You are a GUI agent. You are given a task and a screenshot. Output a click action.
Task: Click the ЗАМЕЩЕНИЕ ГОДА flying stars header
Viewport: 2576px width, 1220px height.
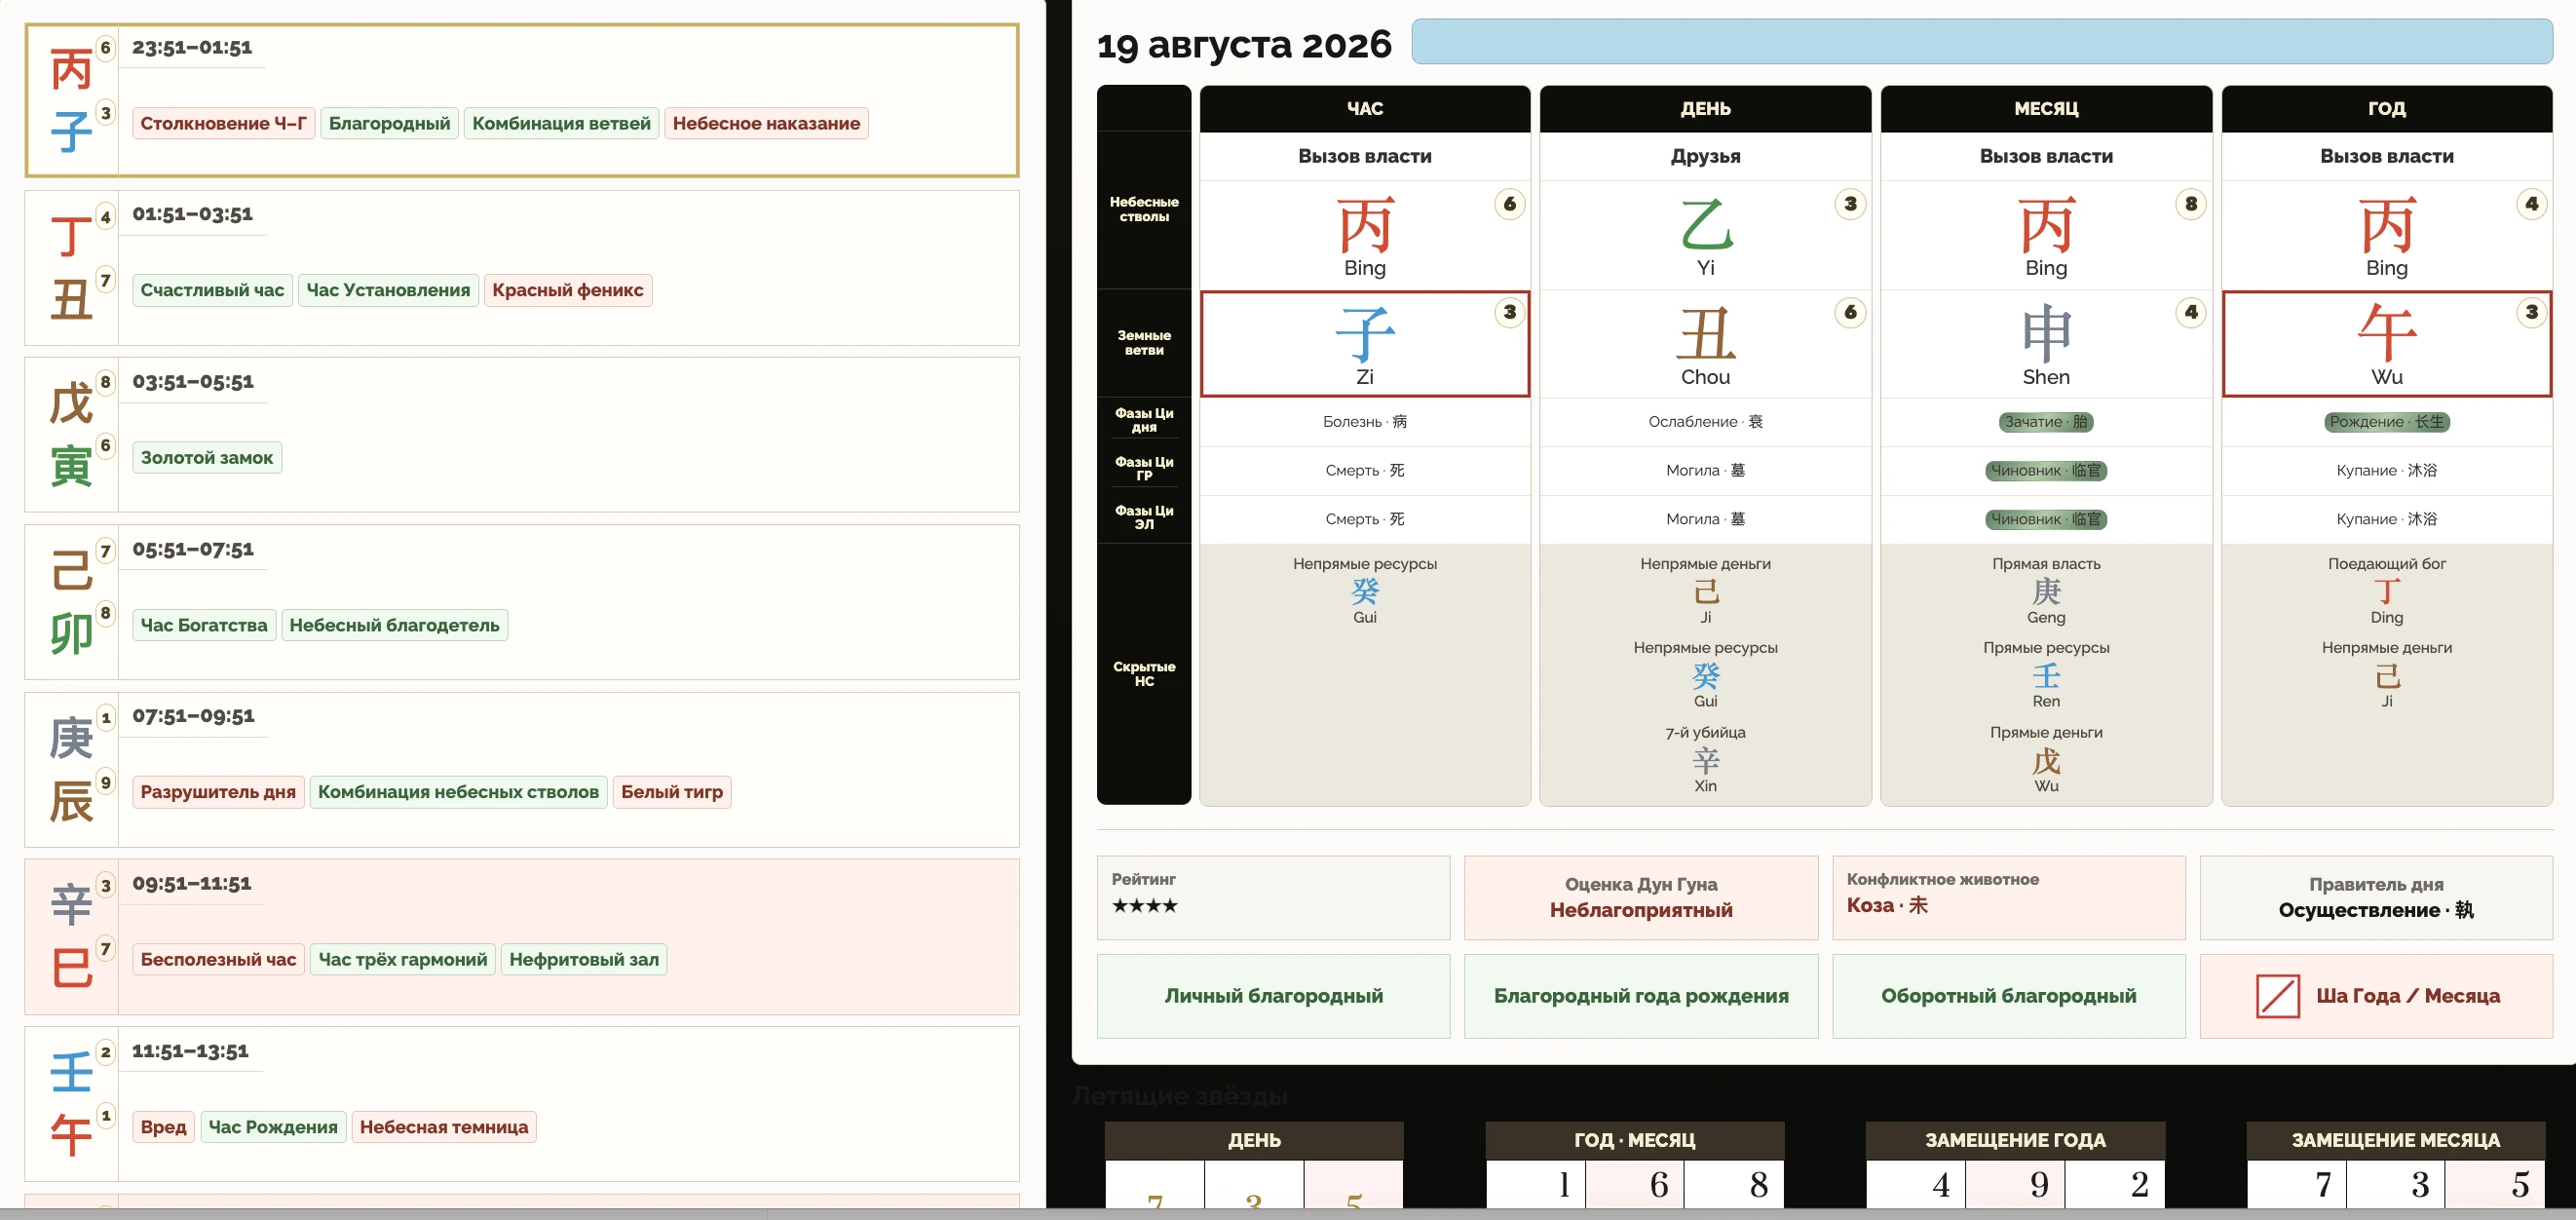[2015, 1140]
